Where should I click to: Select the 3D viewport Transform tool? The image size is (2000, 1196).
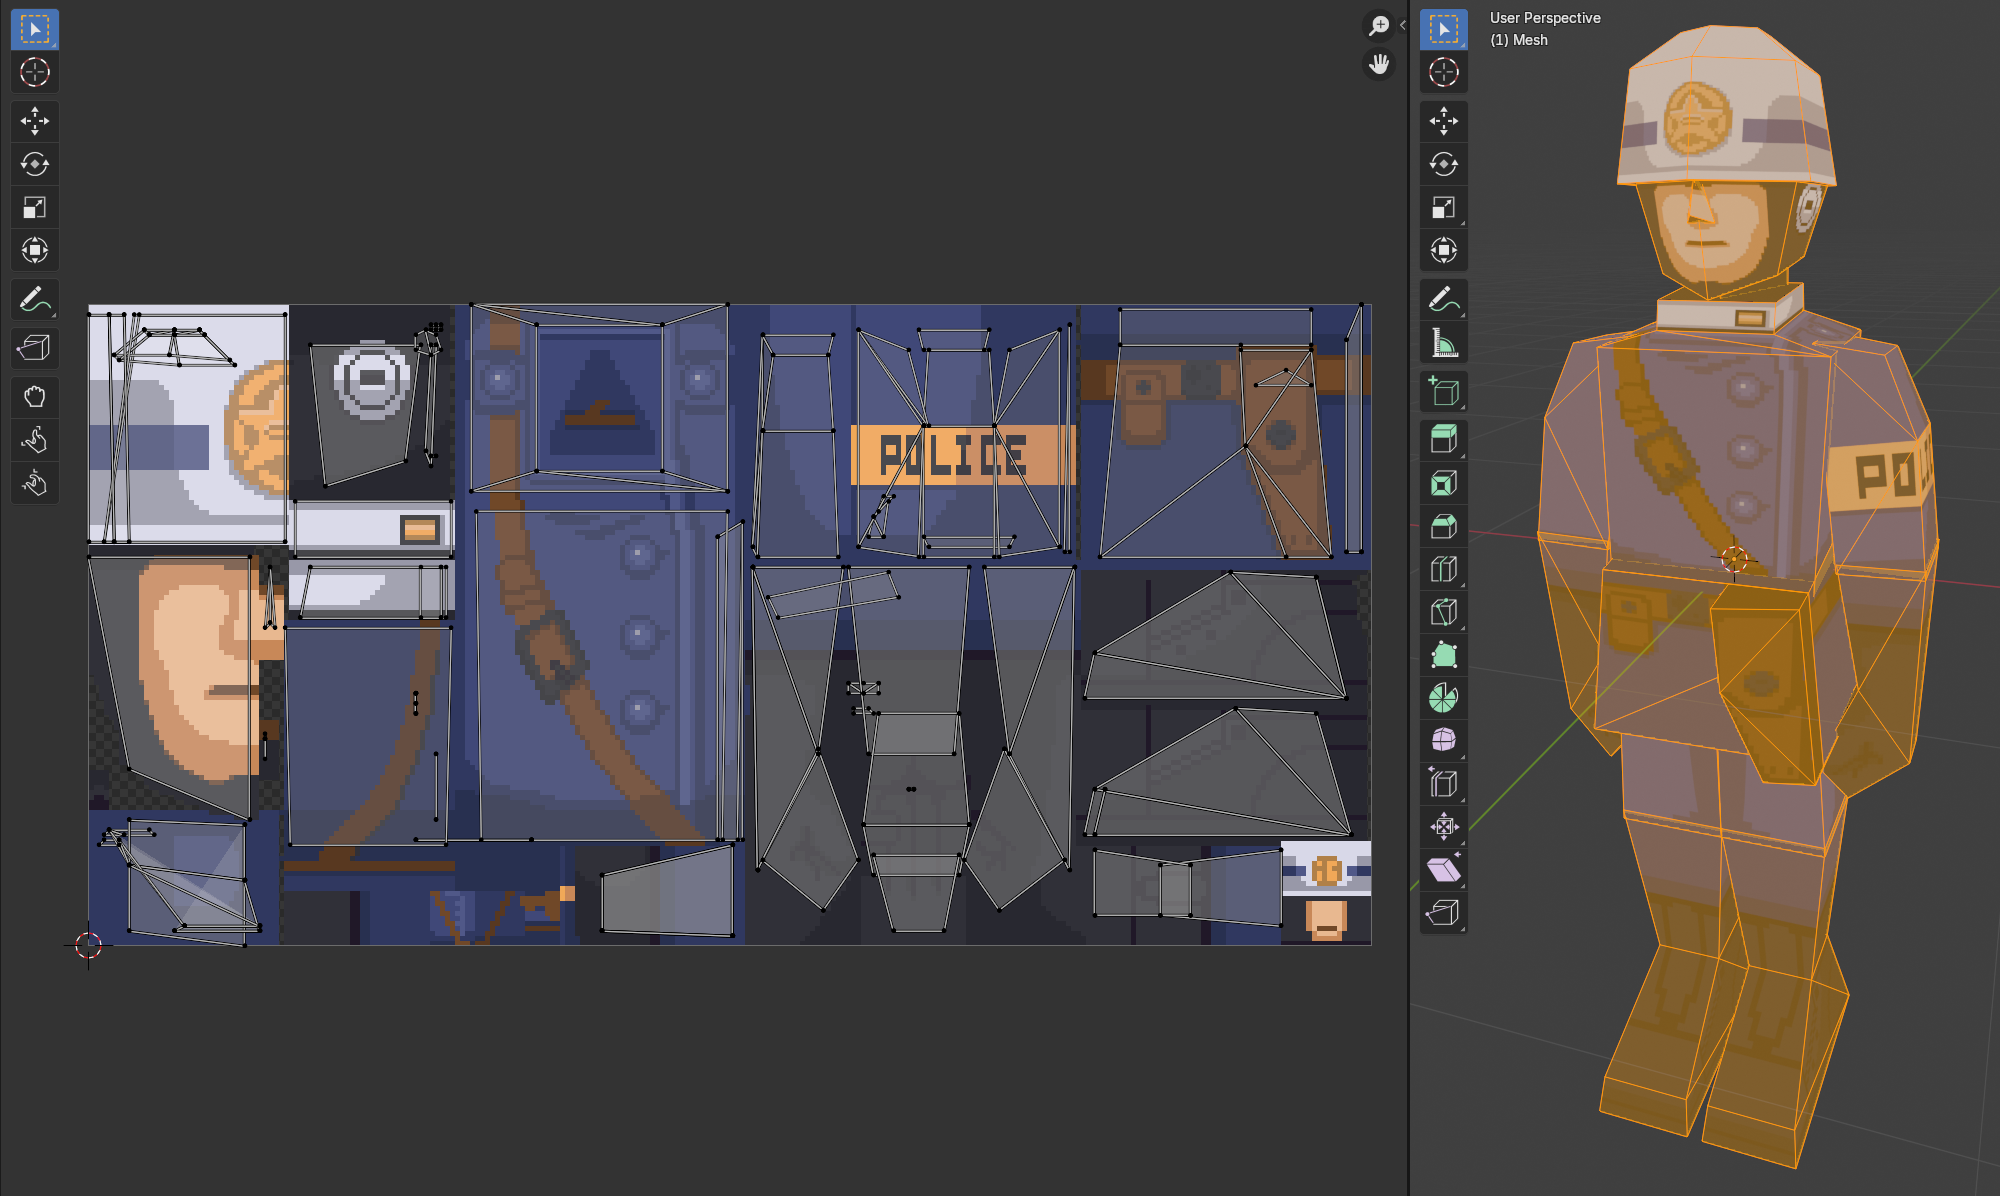(1444, 250)
